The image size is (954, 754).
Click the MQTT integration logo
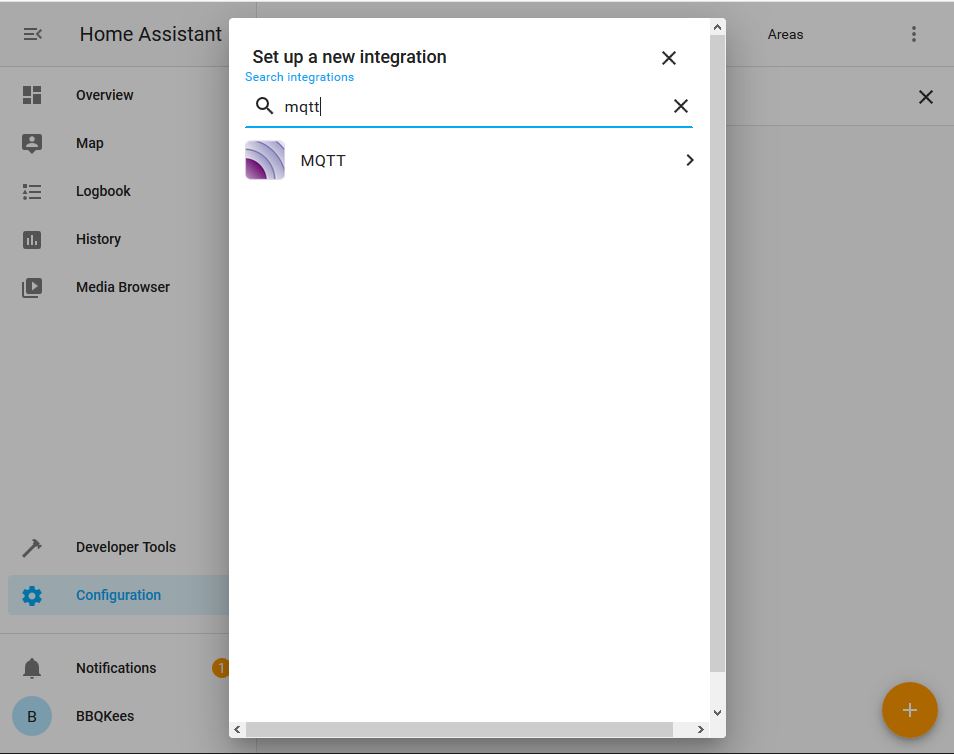click(x=263, y=159)
